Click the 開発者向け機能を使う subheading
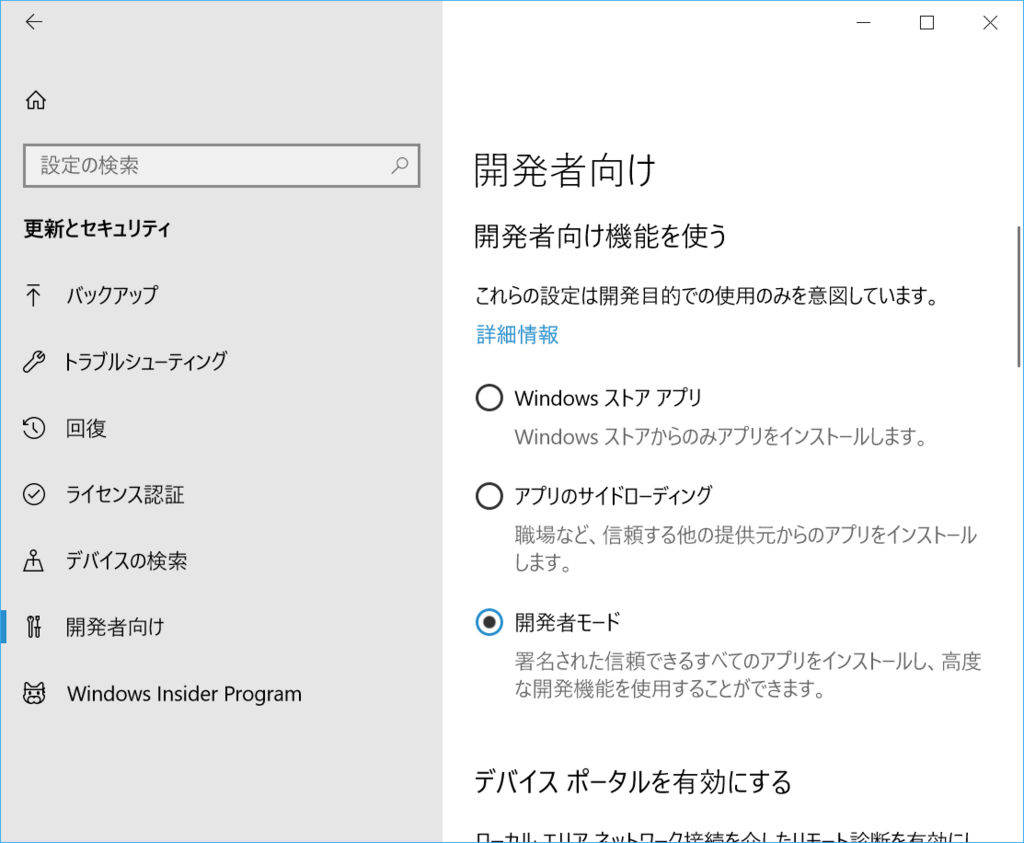 pos(601,236)
